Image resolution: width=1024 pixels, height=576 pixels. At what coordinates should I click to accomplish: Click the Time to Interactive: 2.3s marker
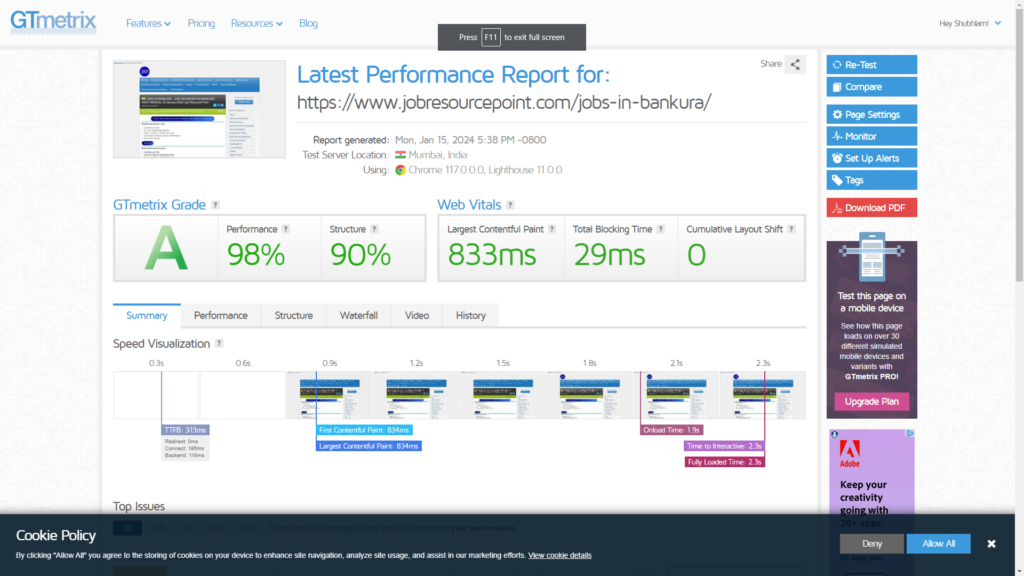(x=724, y=446)
